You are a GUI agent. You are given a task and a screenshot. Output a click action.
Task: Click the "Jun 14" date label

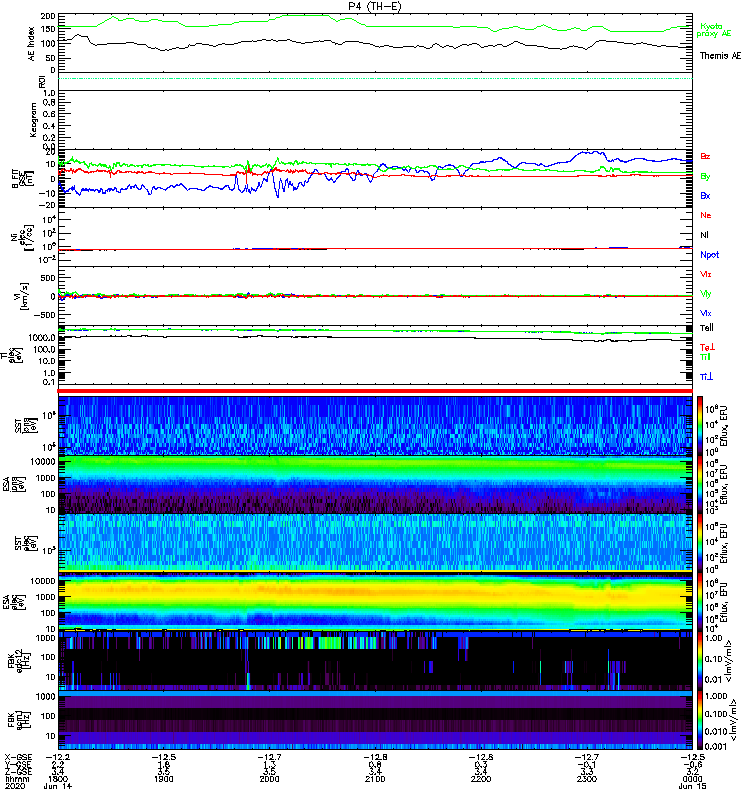click(58, 786)
